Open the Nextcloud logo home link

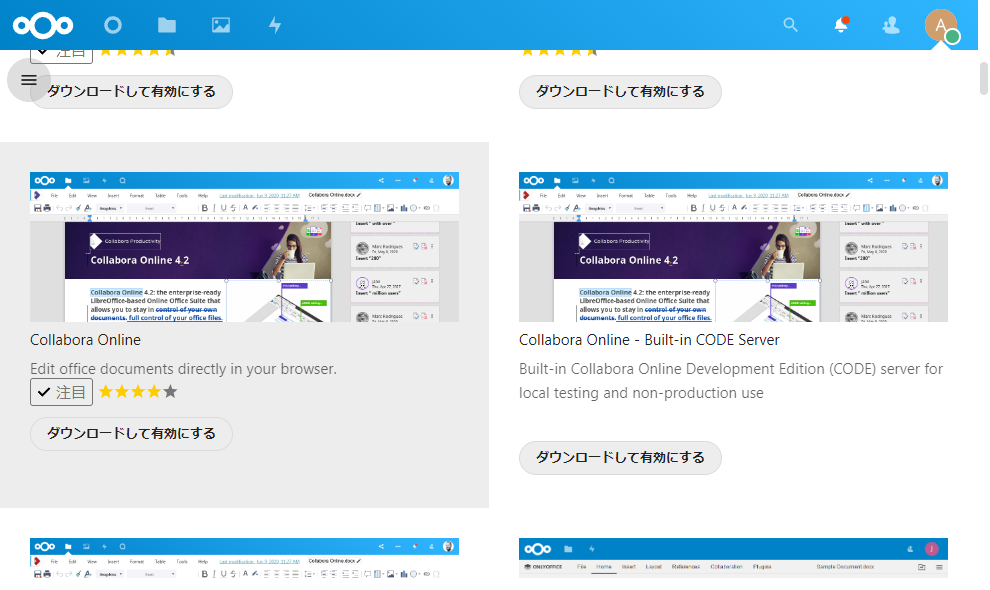tap(43, 25)
